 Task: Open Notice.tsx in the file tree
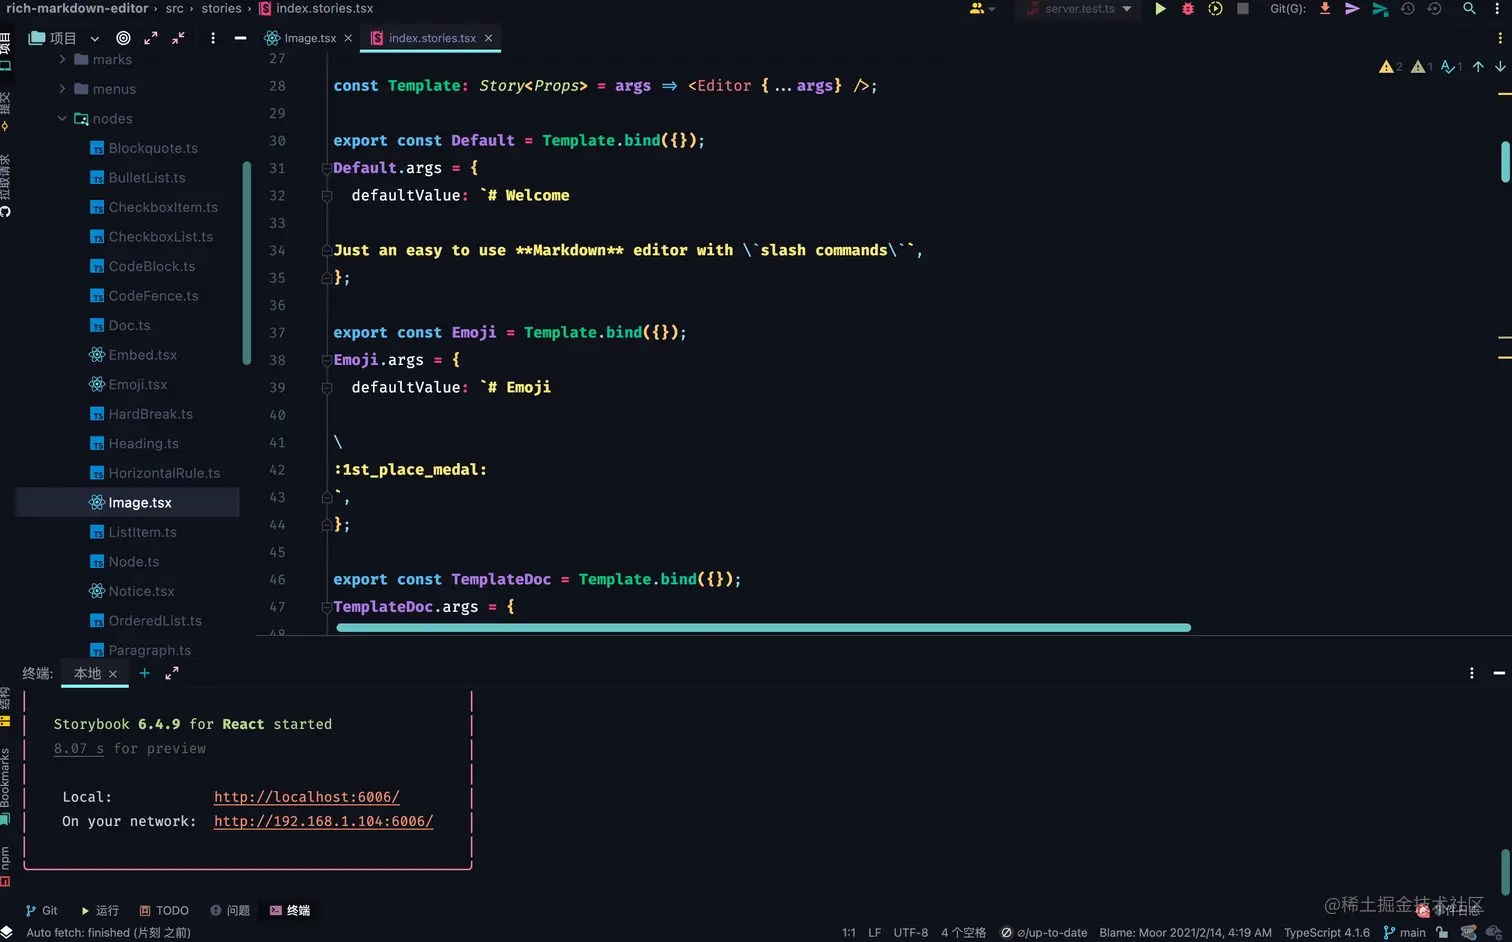[x=132, y=591]
